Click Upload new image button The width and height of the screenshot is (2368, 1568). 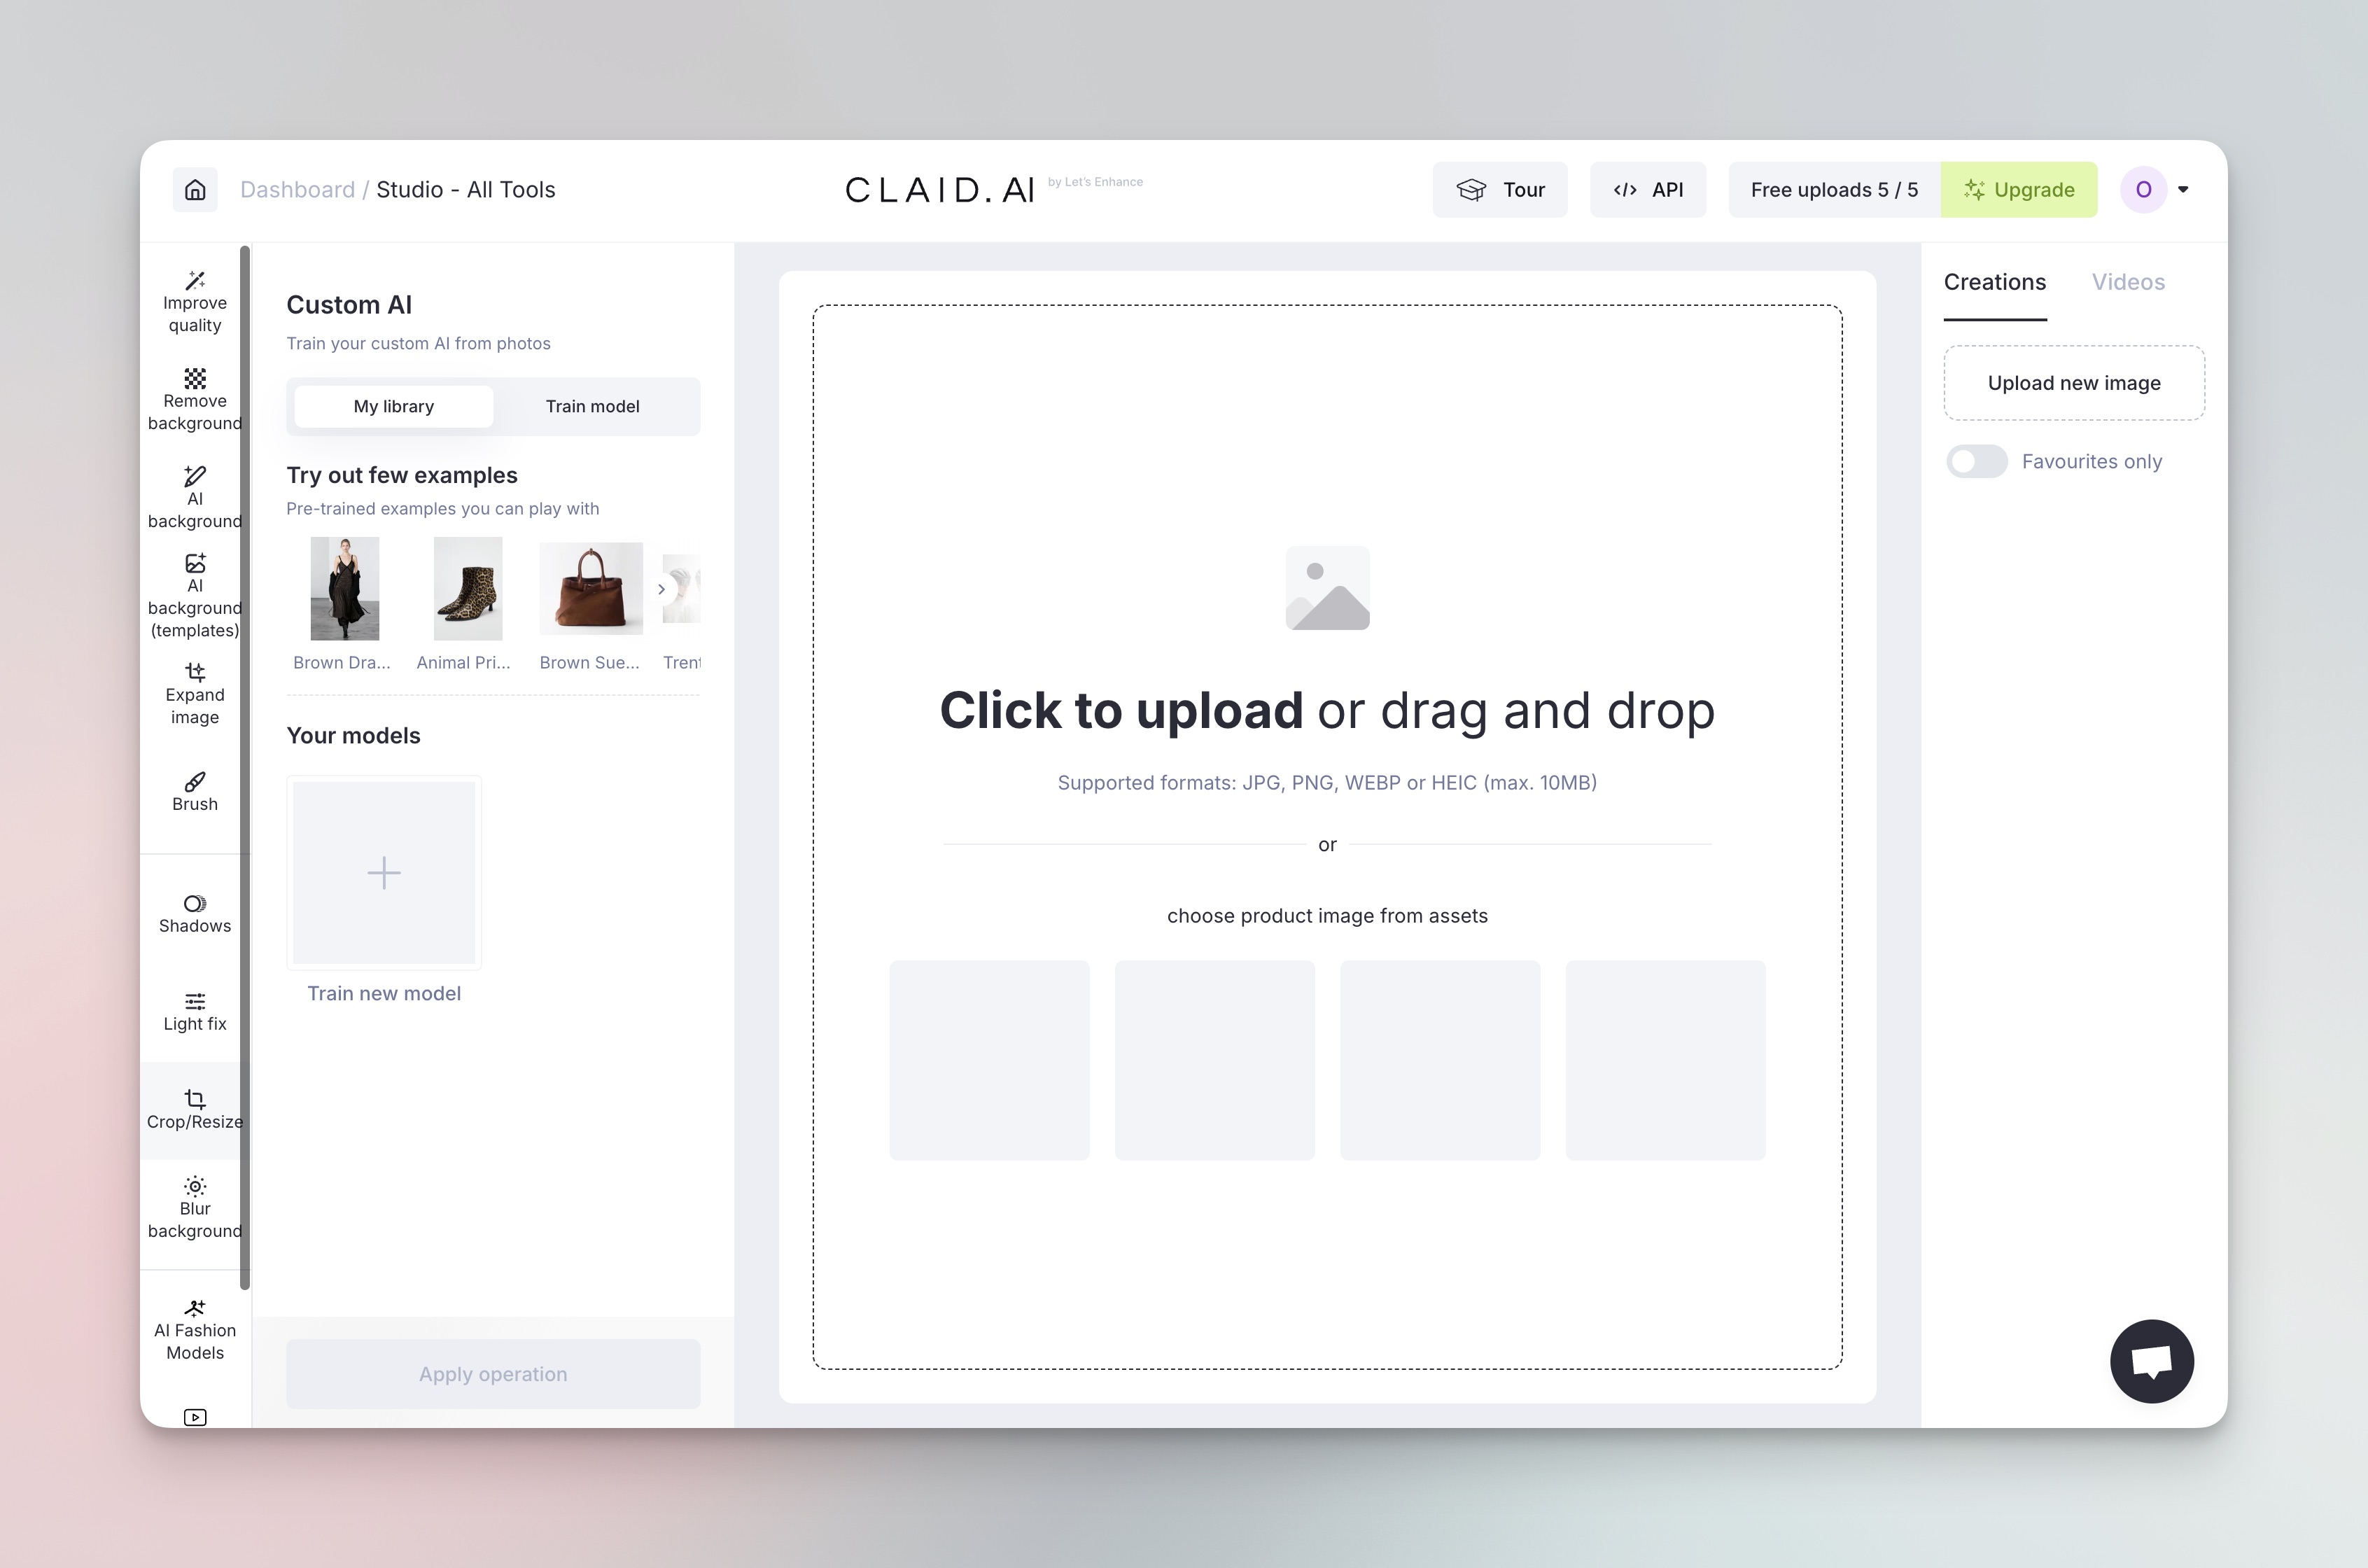click(x=2074, y=383)
